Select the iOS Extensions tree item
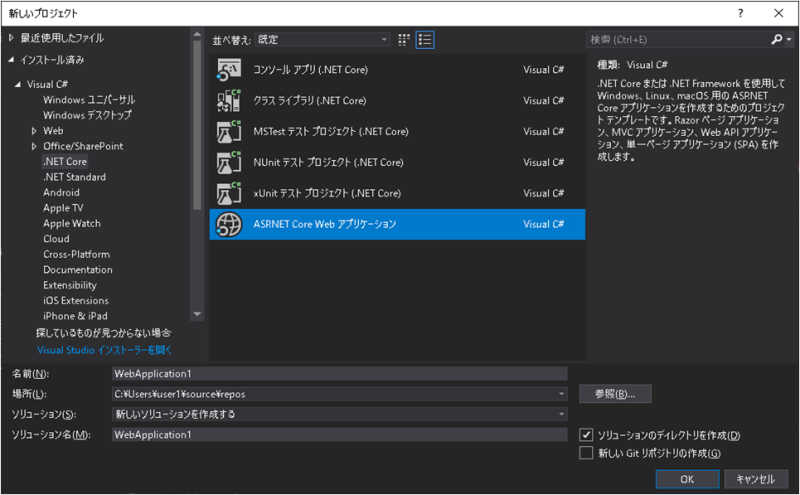This screenshot has width=800, height=495. pos(76,300)
